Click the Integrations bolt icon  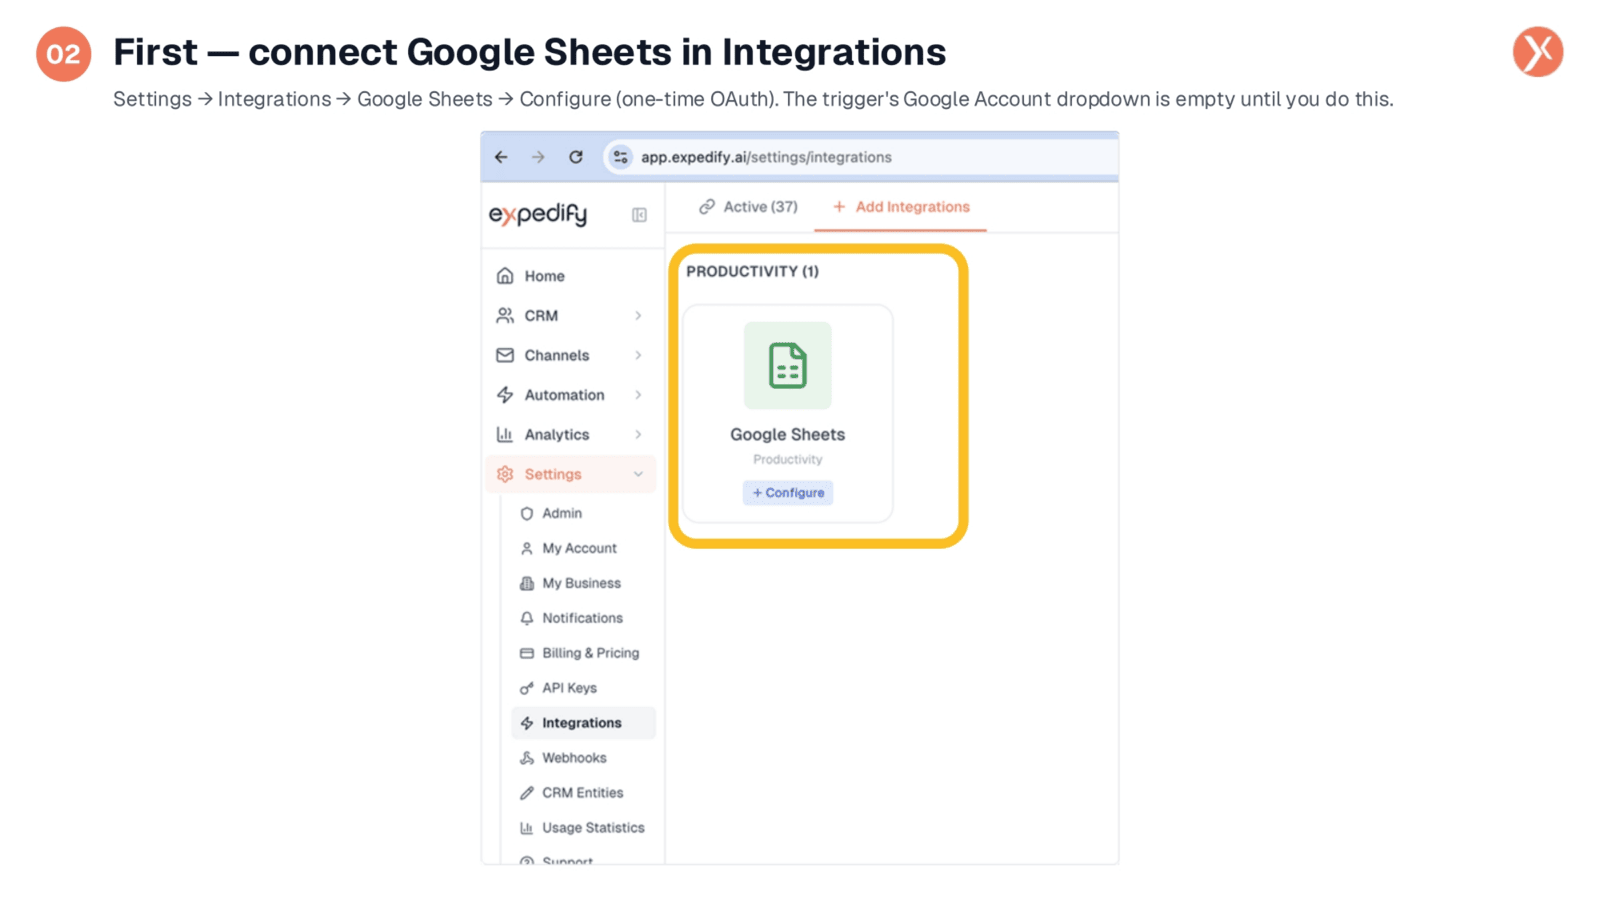(527, 723)
